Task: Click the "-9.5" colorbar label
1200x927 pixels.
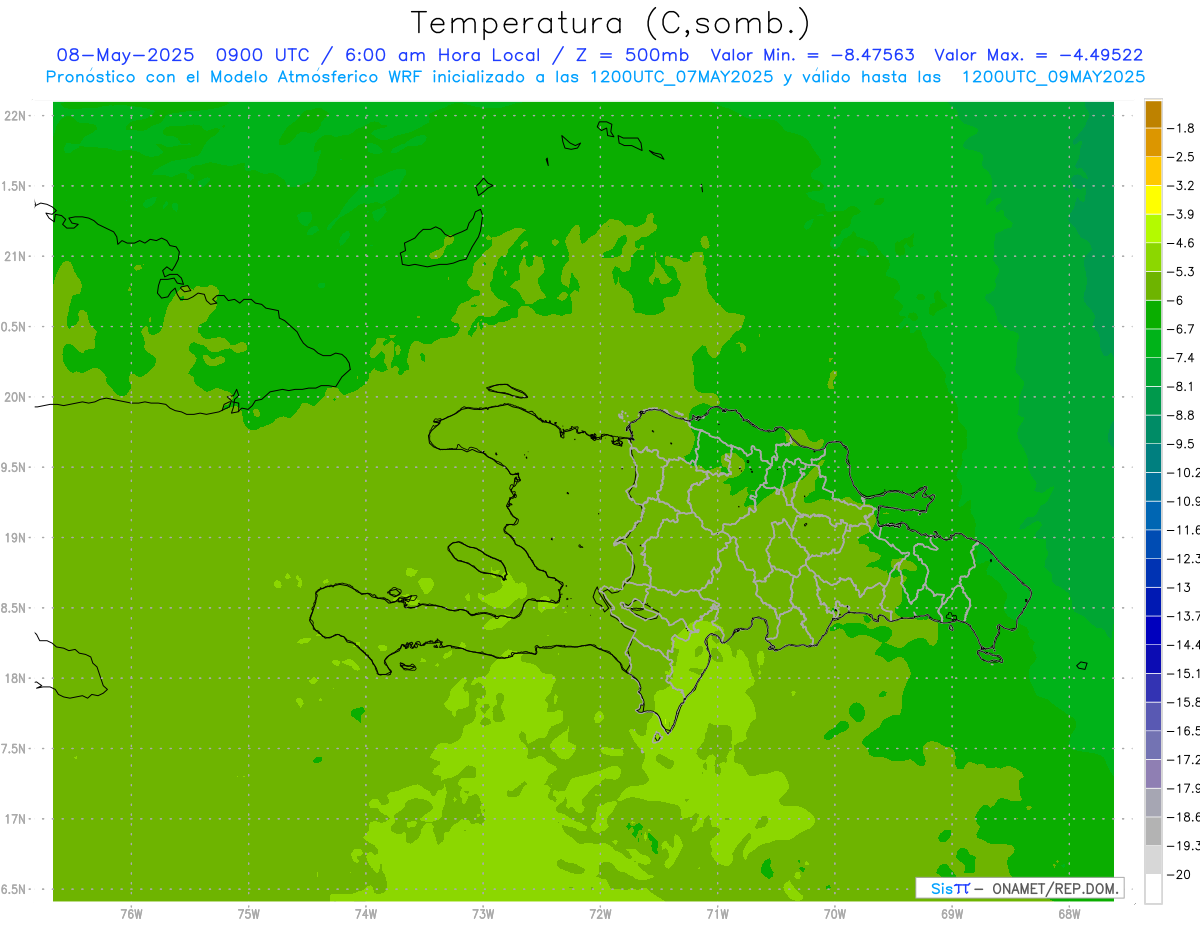Action: tap(1181, 444)
